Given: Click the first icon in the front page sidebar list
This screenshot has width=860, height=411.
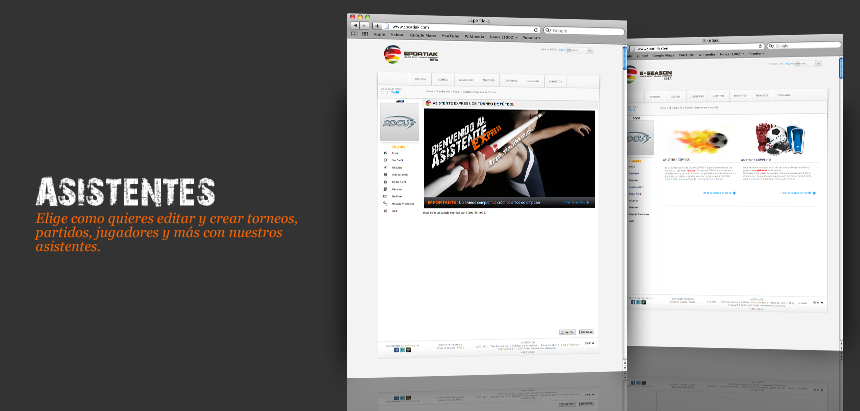Looking at the screenshot, I should click(x=386, y=153).
